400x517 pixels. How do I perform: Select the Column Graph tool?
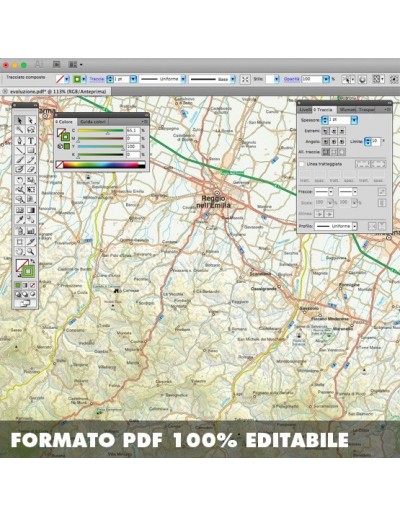coord(31,231)
